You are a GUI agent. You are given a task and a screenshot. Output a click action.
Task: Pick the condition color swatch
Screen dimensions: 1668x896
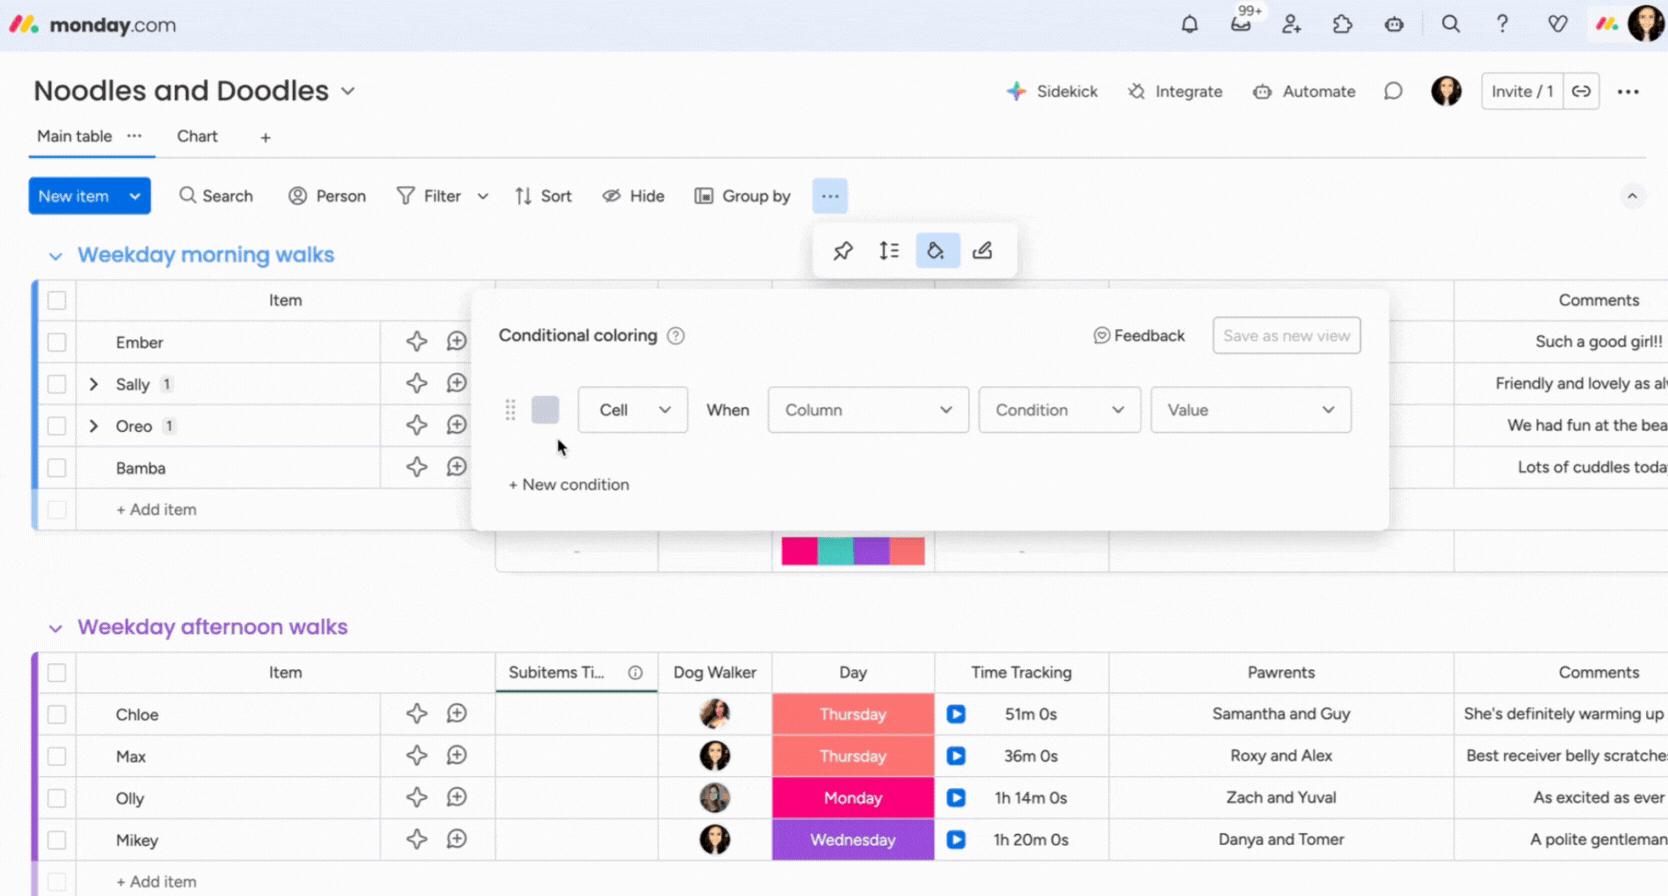click(x=545, y=410)
